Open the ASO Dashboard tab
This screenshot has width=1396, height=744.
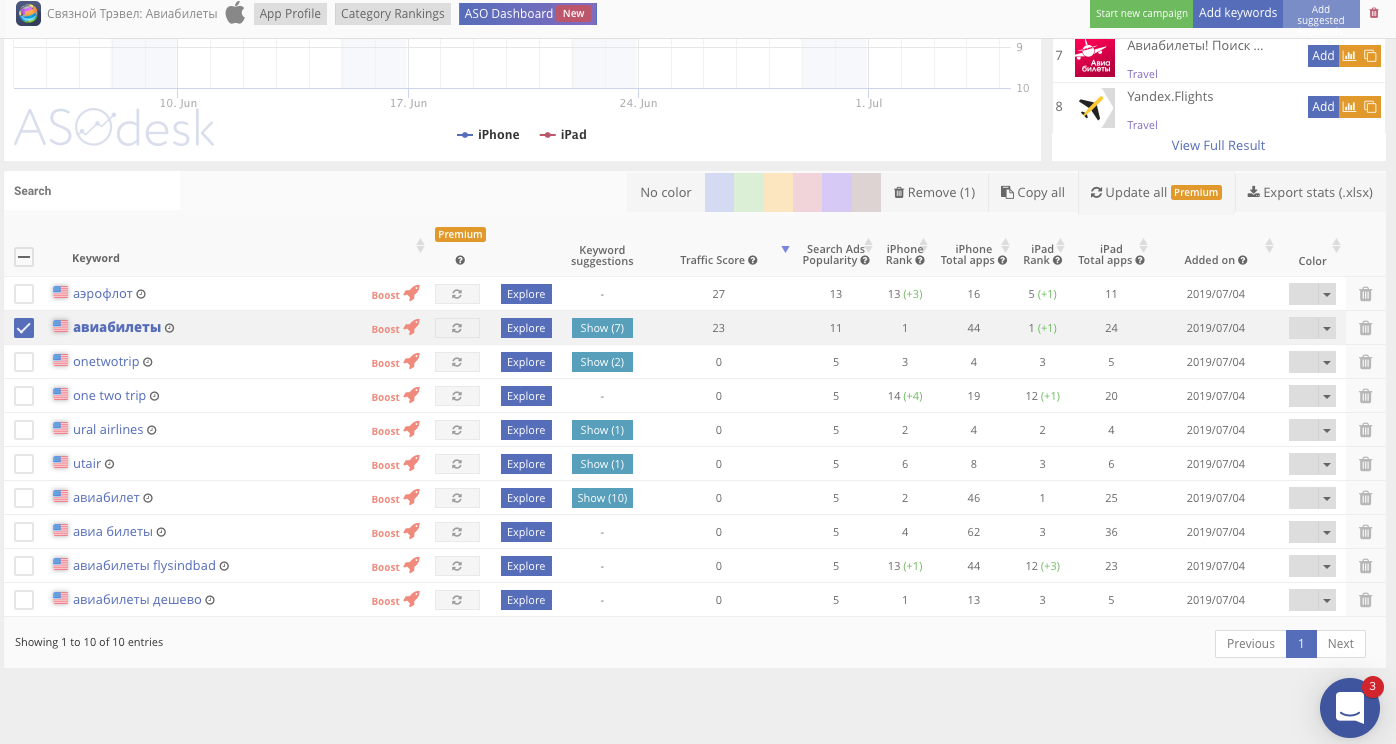[x=527, y=14]
